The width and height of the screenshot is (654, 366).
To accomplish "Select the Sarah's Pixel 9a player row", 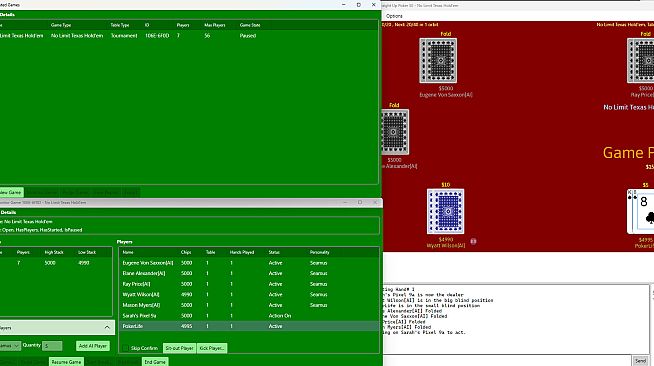I will pyautogui.click(x=249, y=316).
